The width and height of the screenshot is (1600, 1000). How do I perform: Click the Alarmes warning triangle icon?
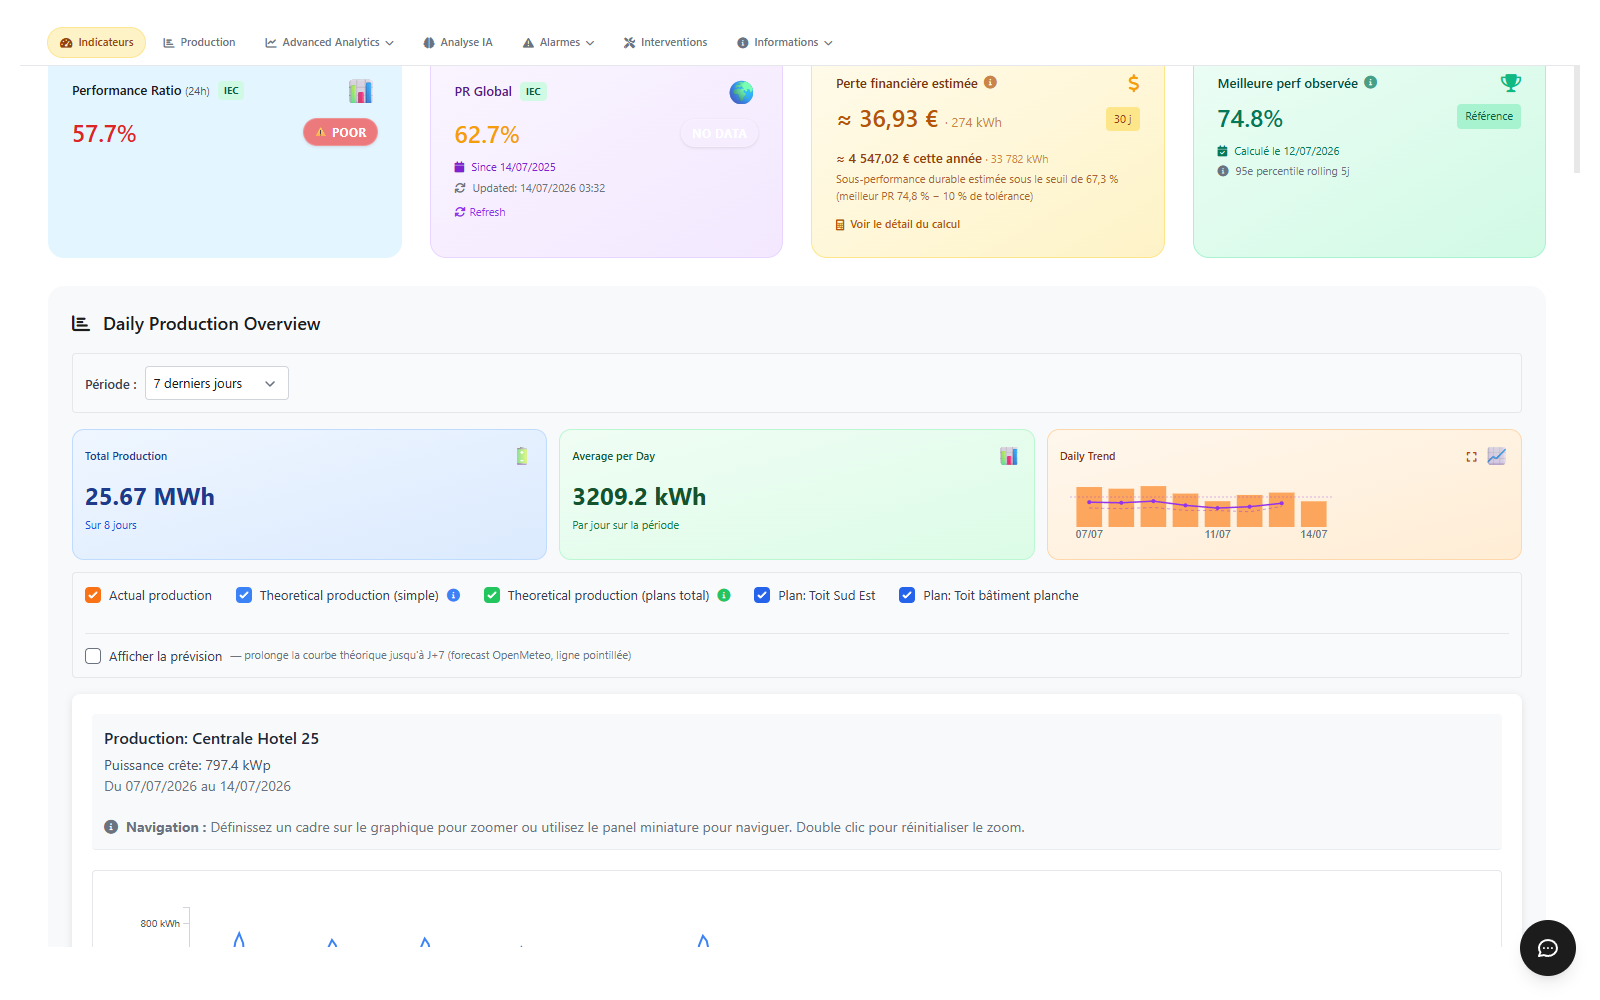(528, 43)
